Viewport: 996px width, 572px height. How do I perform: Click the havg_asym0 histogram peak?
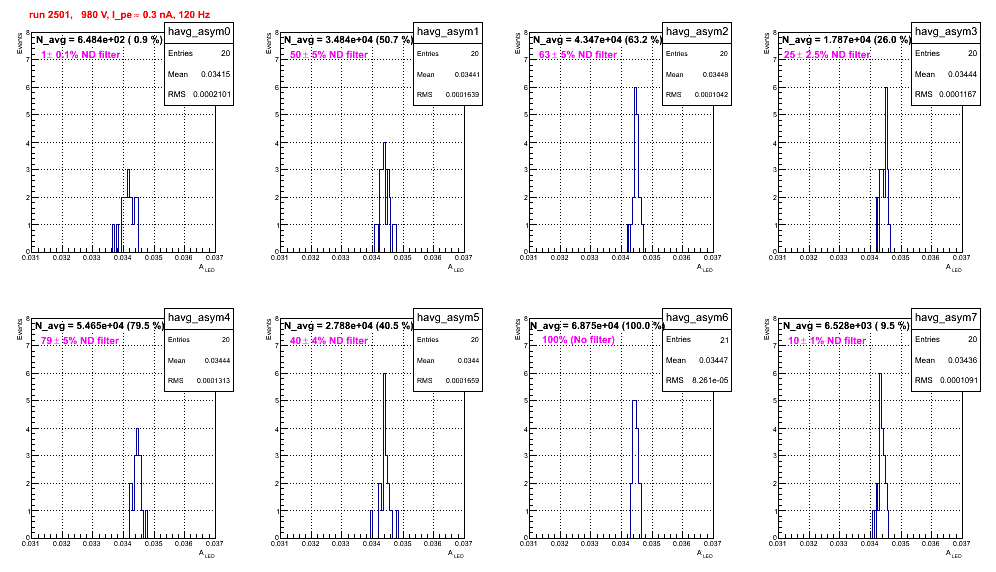[128, 170]
